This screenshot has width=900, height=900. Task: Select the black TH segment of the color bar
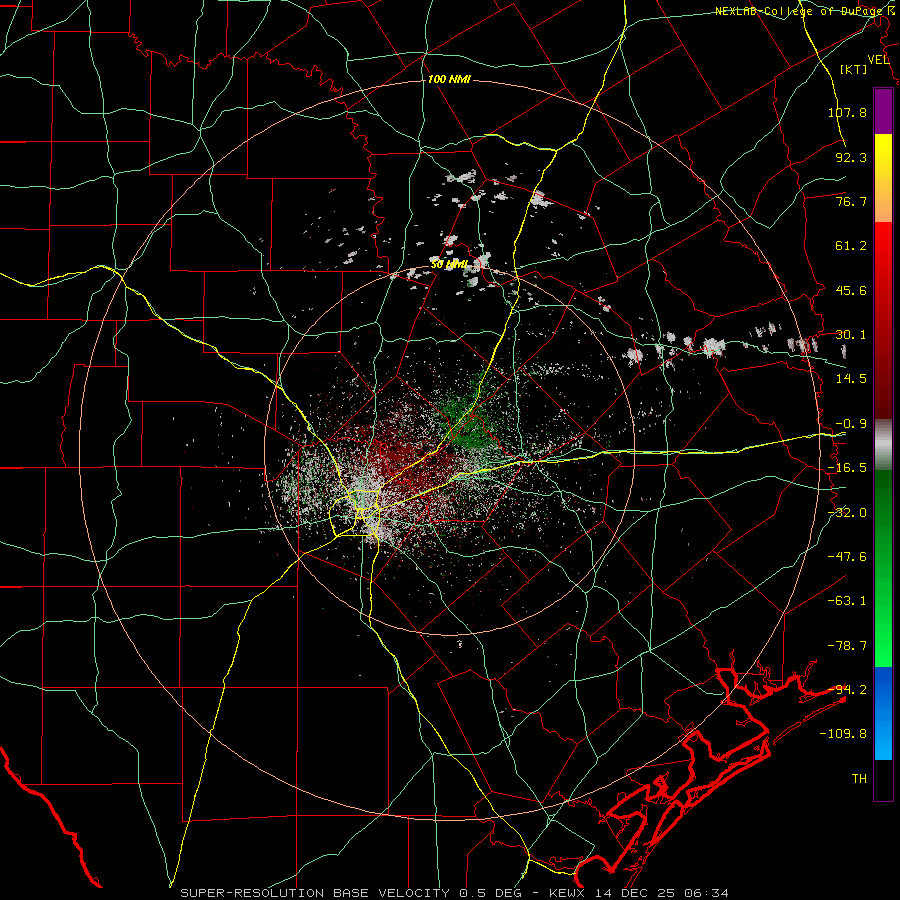click(883, 780)
